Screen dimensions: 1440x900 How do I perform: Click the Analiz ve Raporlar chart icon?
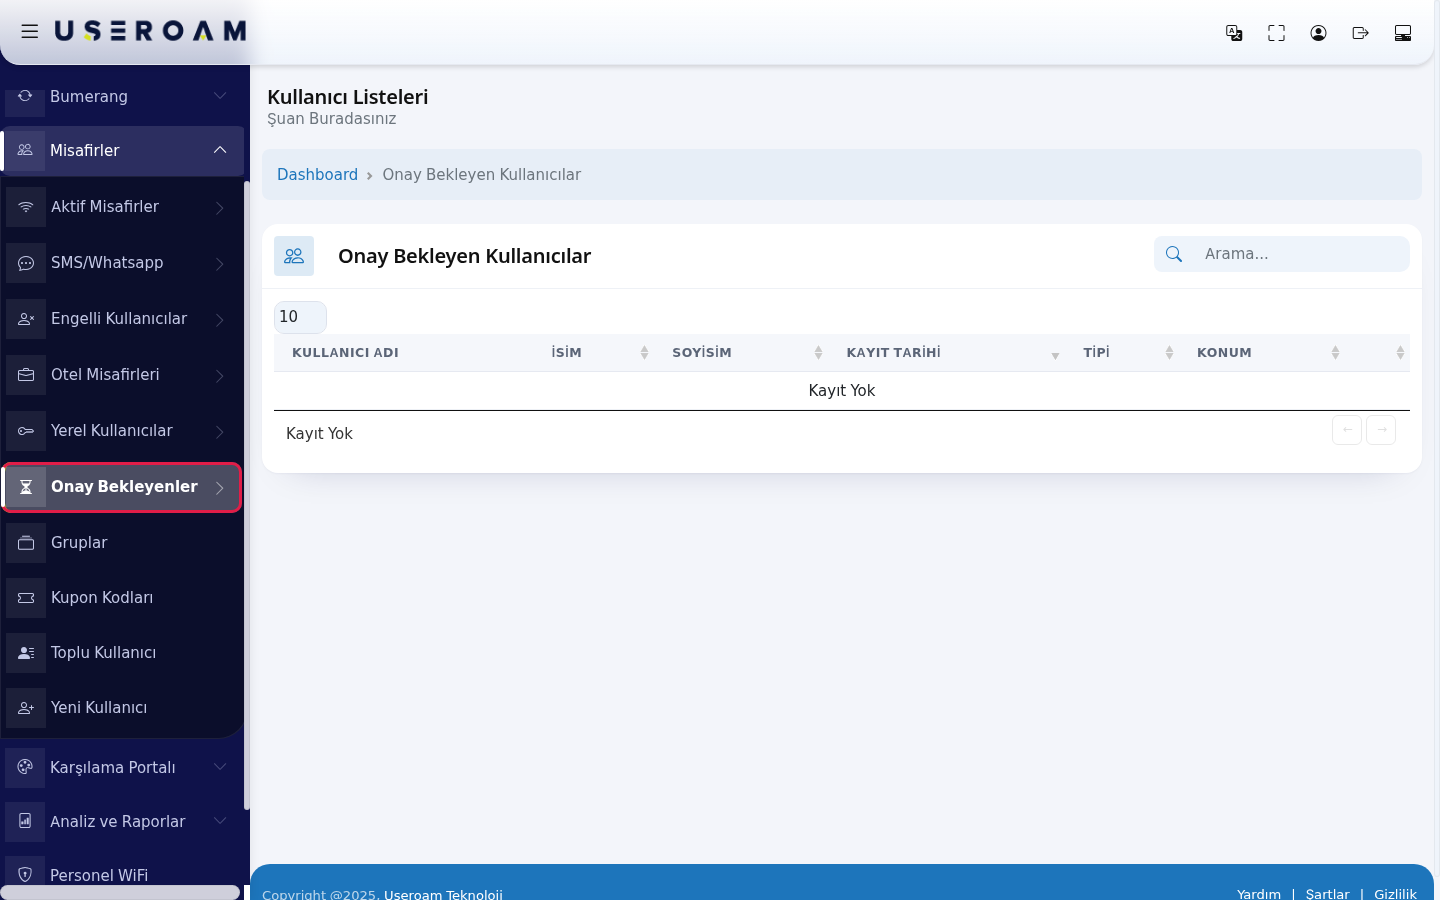(25, 821)
